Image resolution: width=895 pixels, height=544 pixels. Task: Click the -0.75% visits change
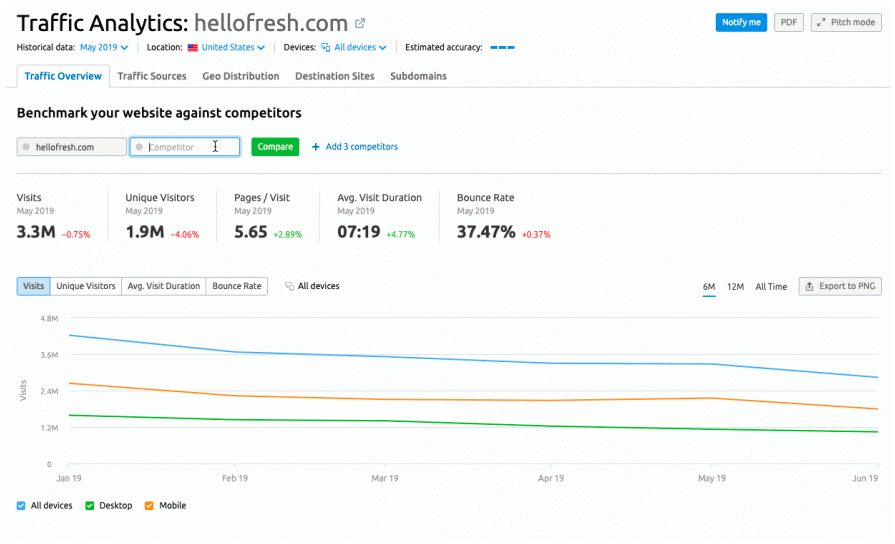click(x=76, y=235)
